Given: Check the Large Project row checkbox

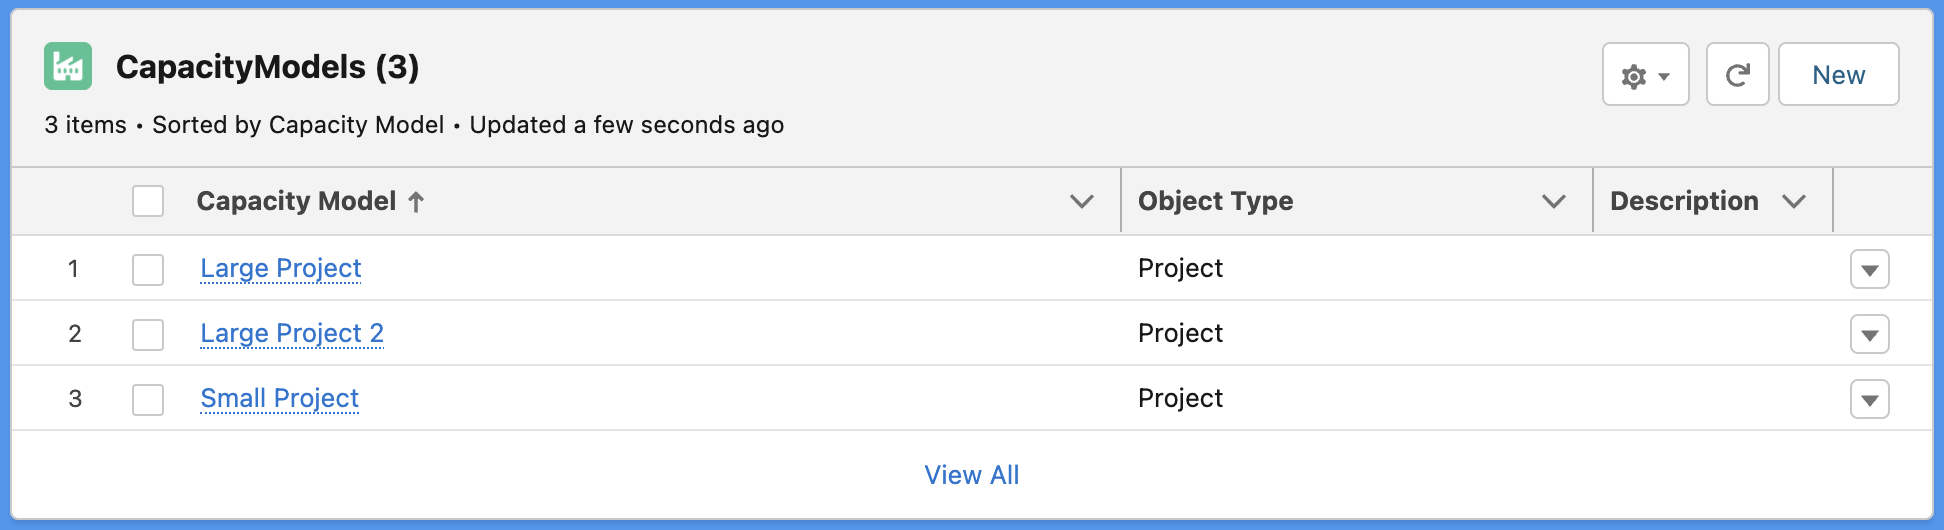Looking at the screenshot, I should coord(148,269).
